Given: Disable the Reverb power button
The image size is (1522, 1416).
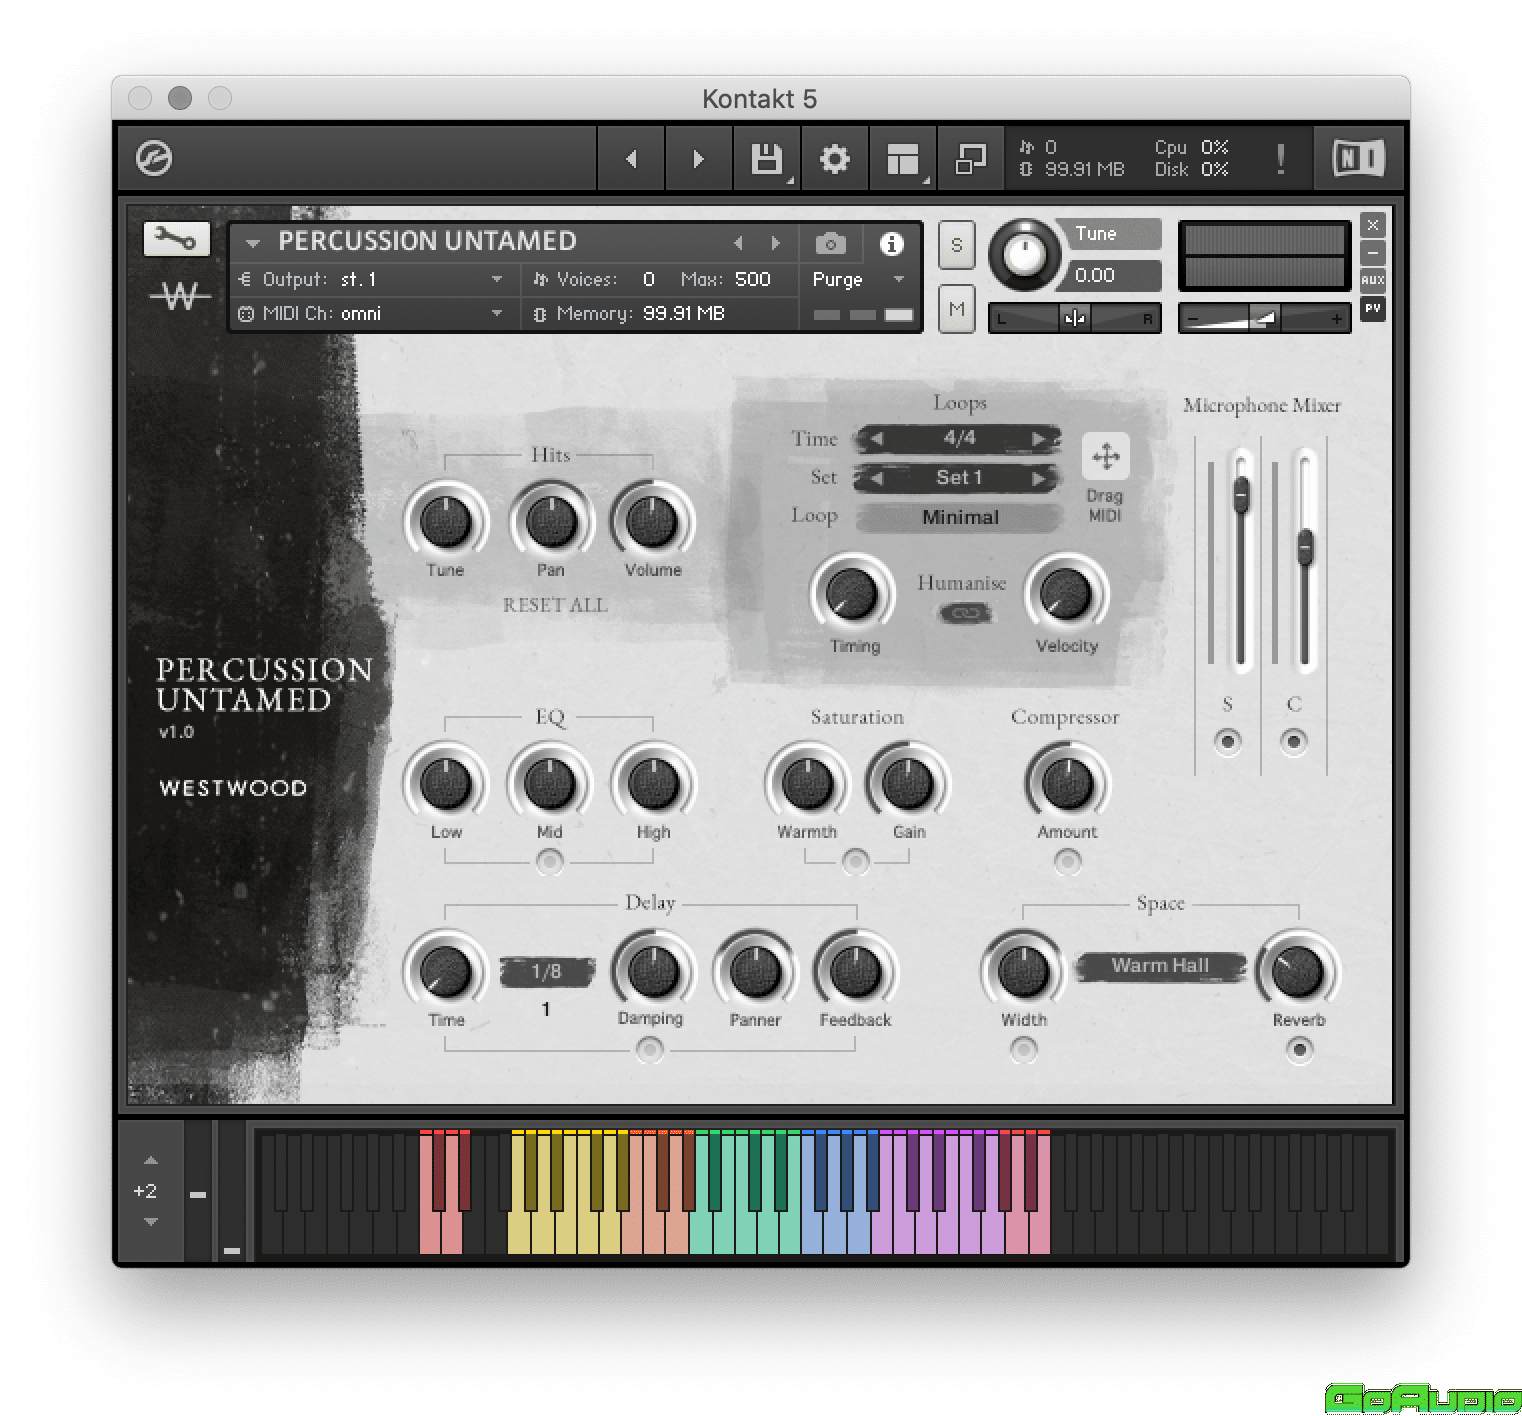Looking at the screenshot, I should point(1299,1049).
